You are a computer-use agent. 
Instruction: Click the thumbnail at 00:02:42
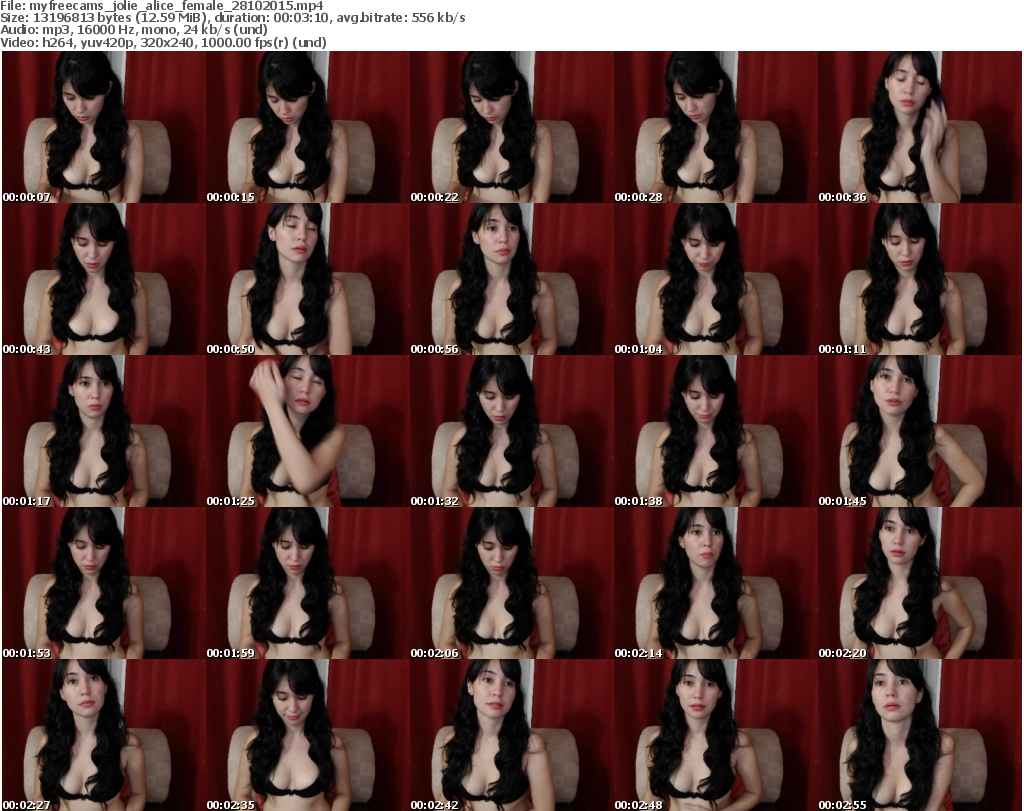click(x=512, y=735)
